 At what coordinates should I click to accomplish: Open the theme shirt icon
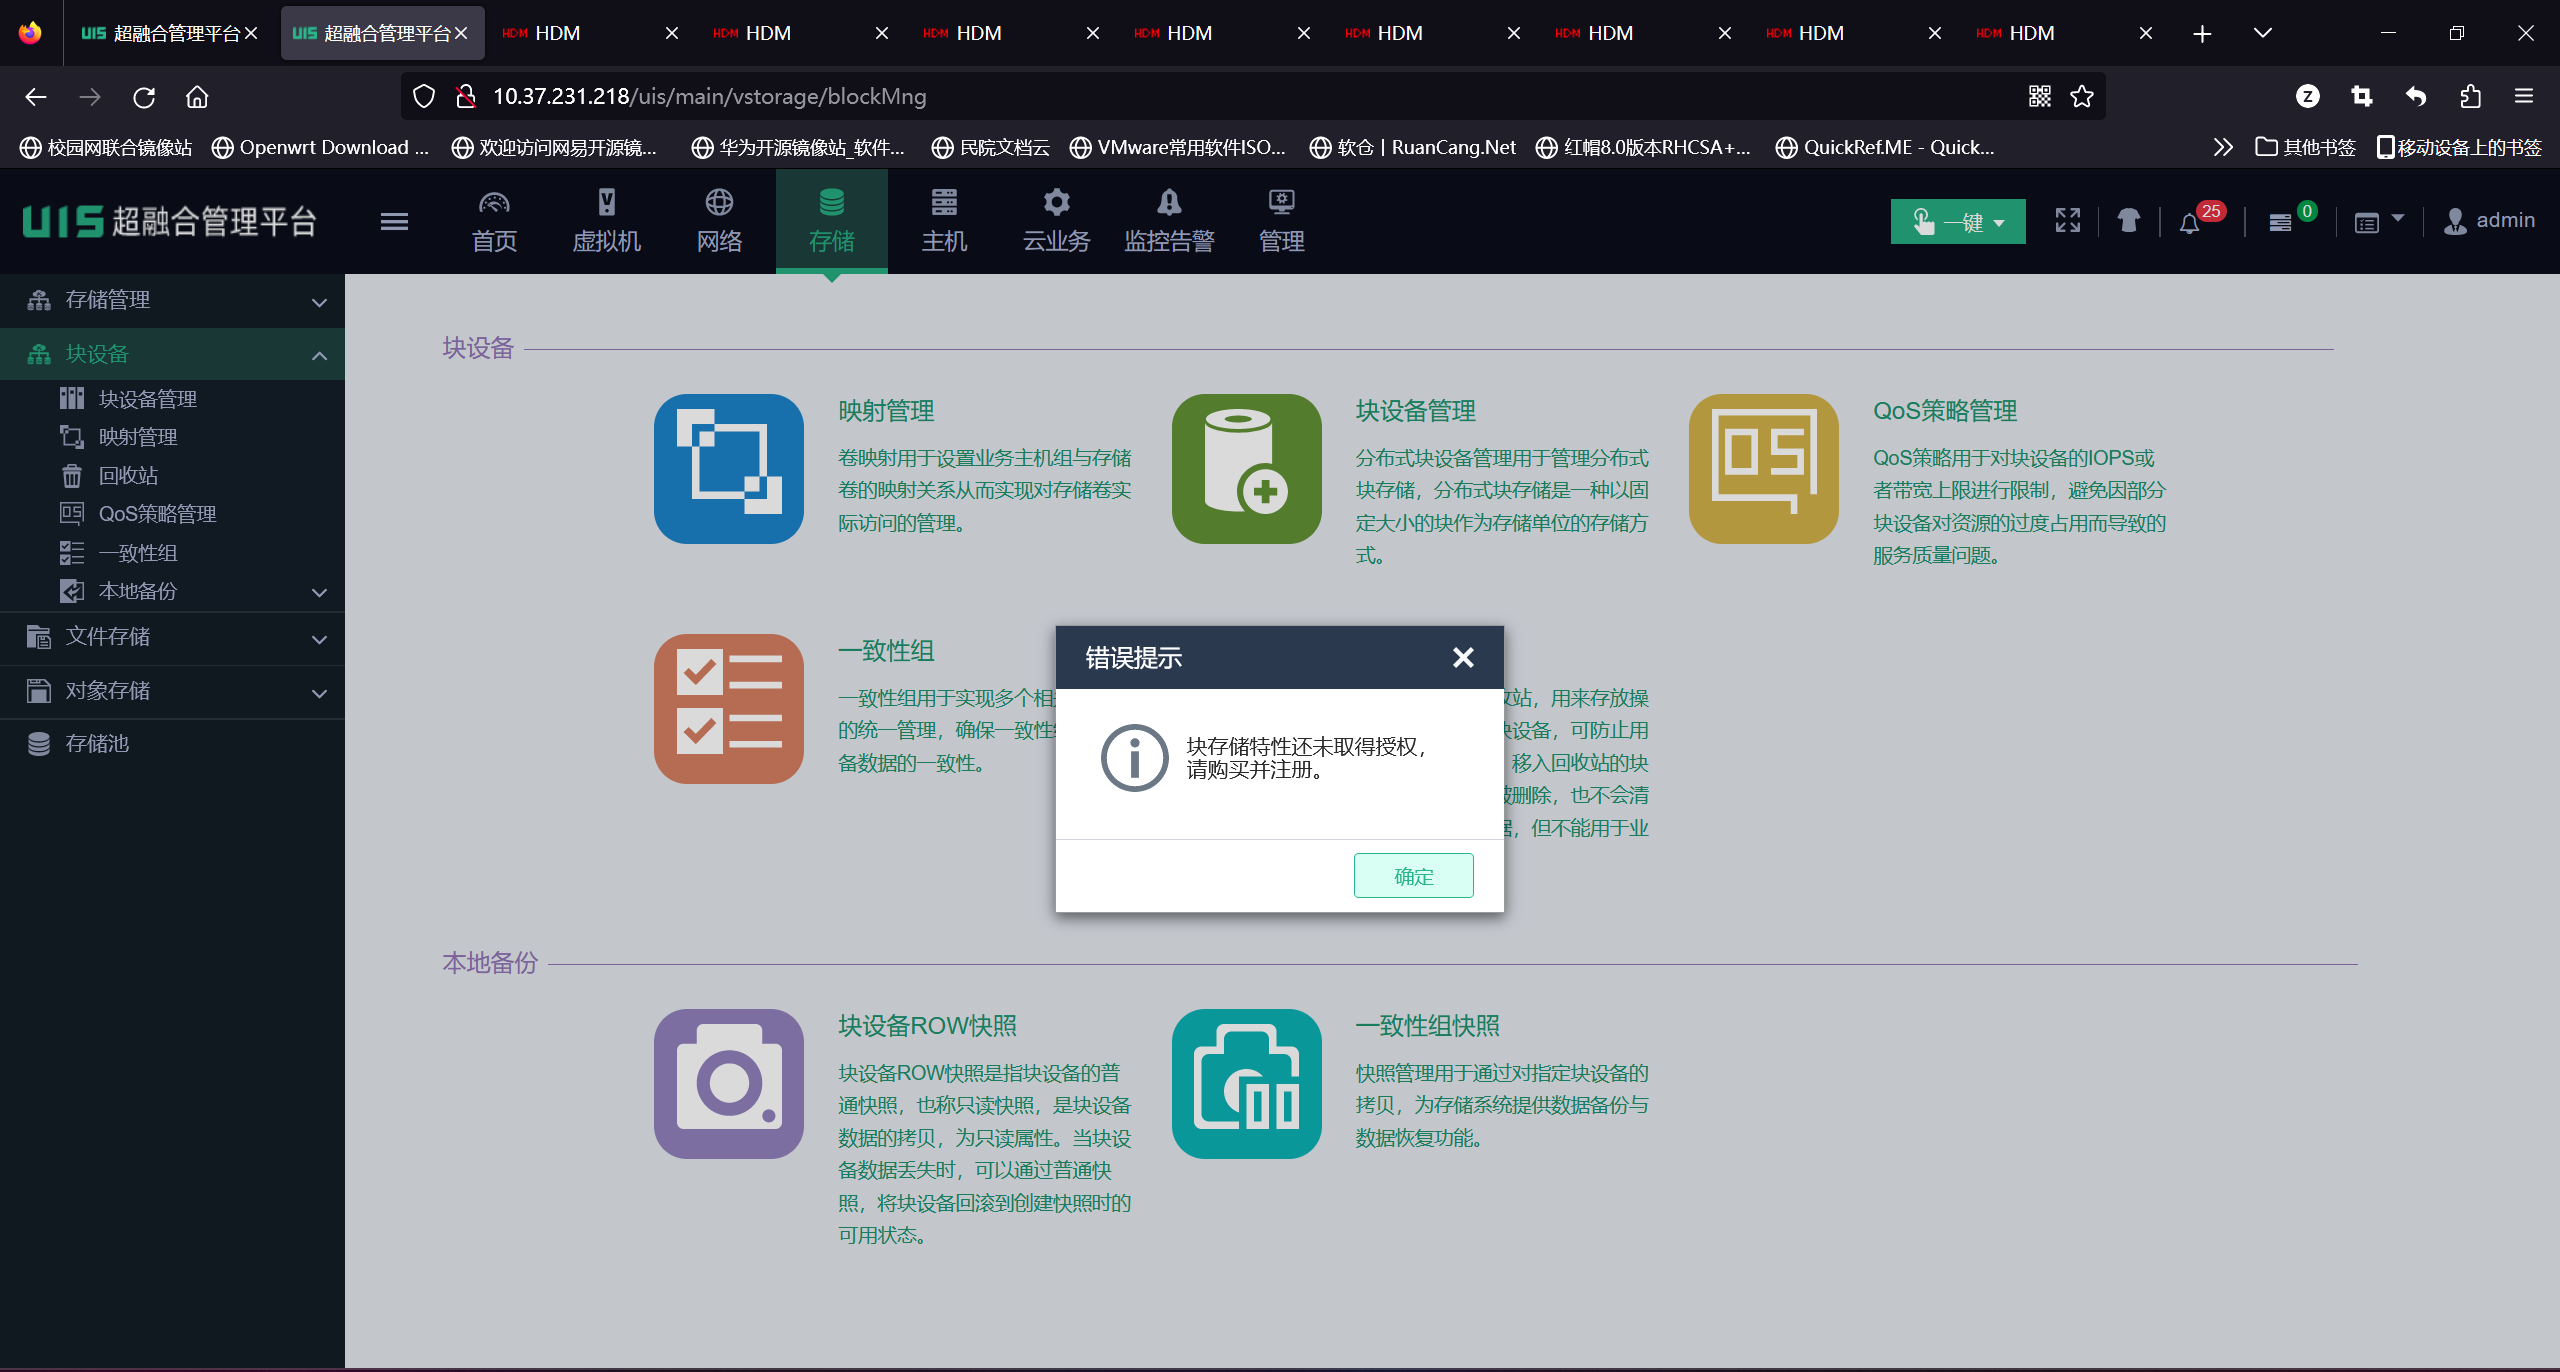click(2128, 221)
